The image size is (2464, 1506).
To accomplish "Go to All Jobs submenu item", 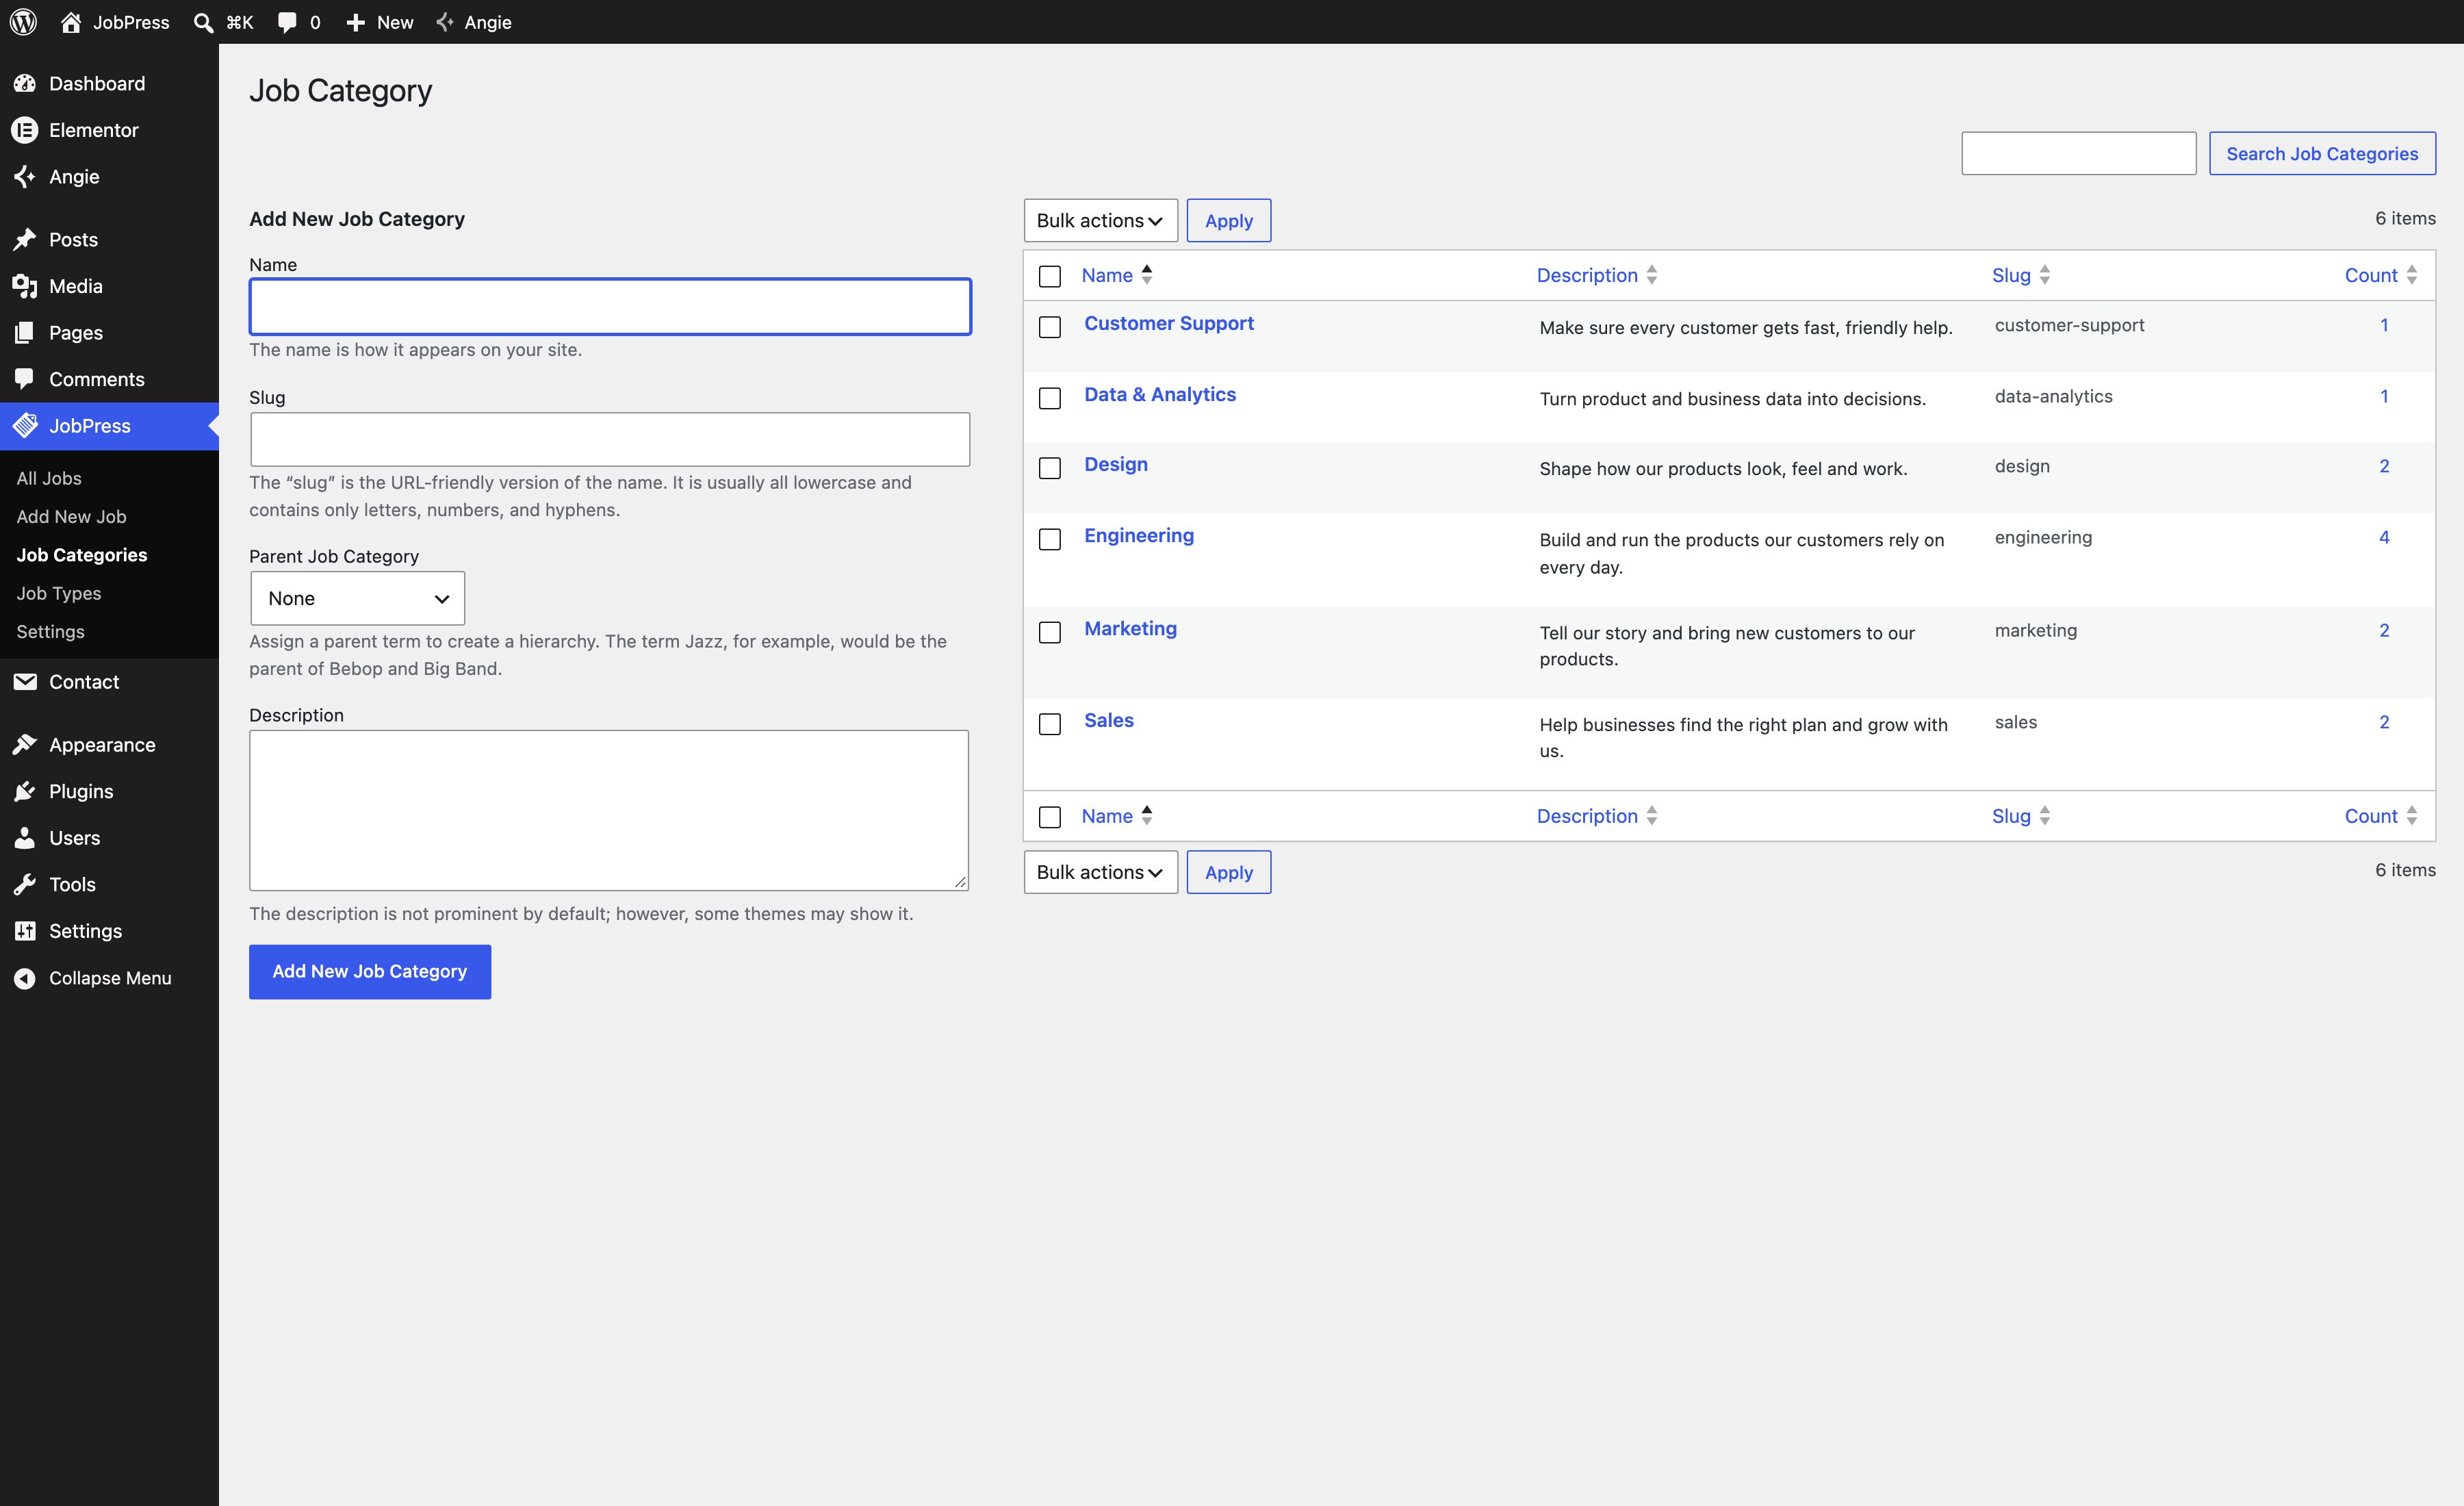I will [x=49, y=478].
